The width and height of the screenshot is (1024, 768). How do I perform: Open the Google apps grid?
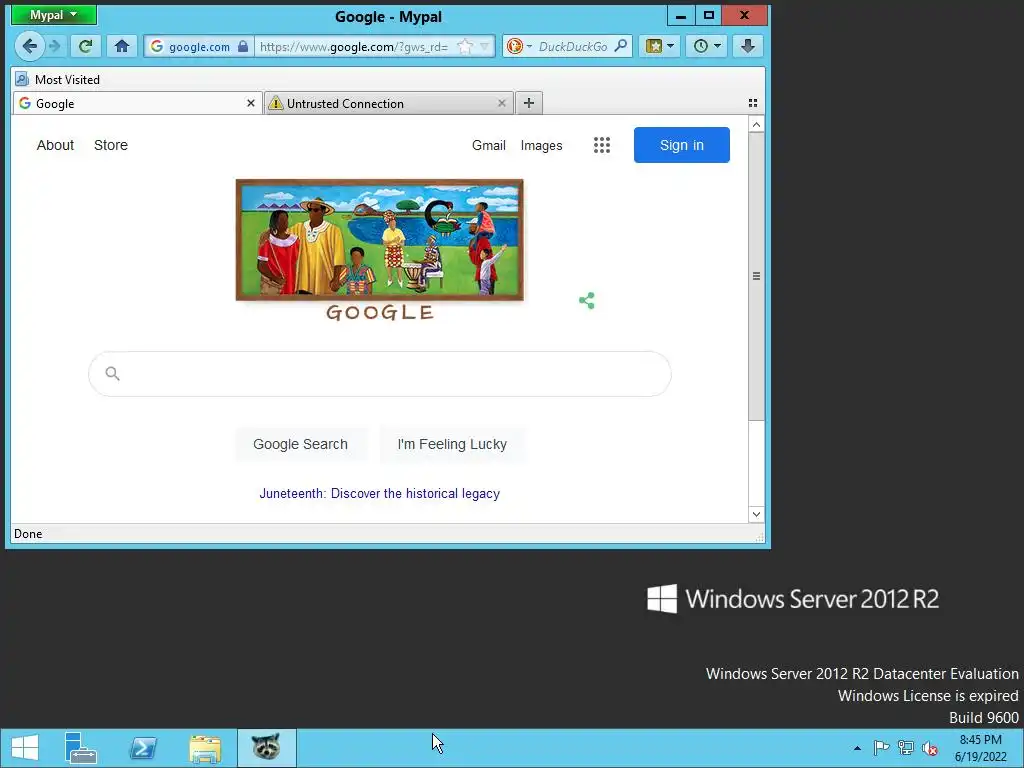point(601,145)
